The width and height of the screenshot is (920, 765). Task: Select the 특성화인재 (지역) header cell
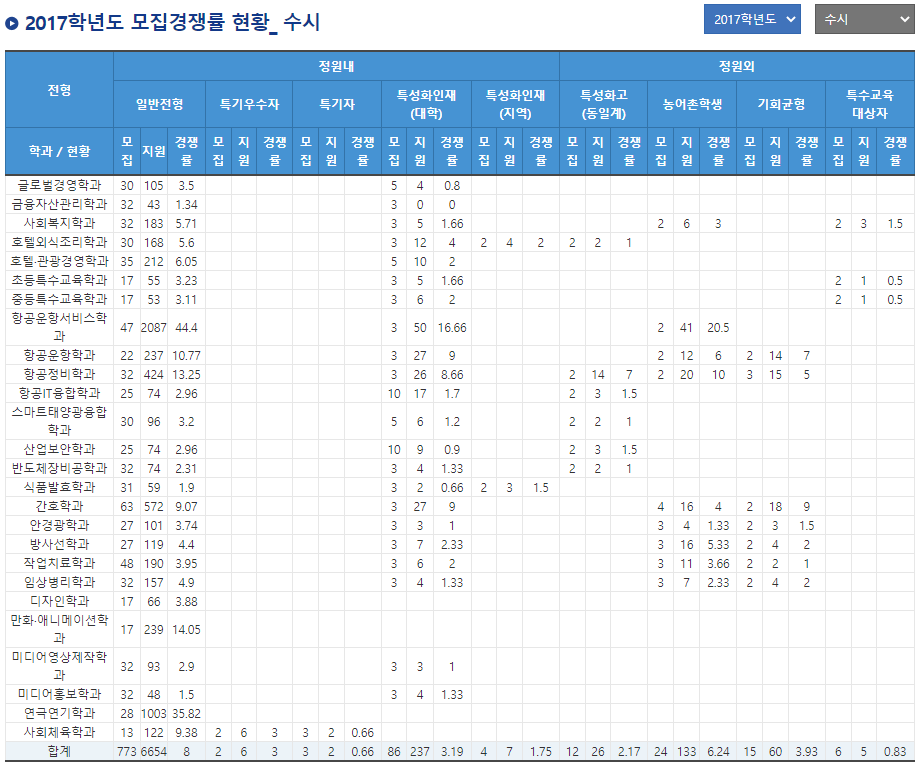coord(515,104)
